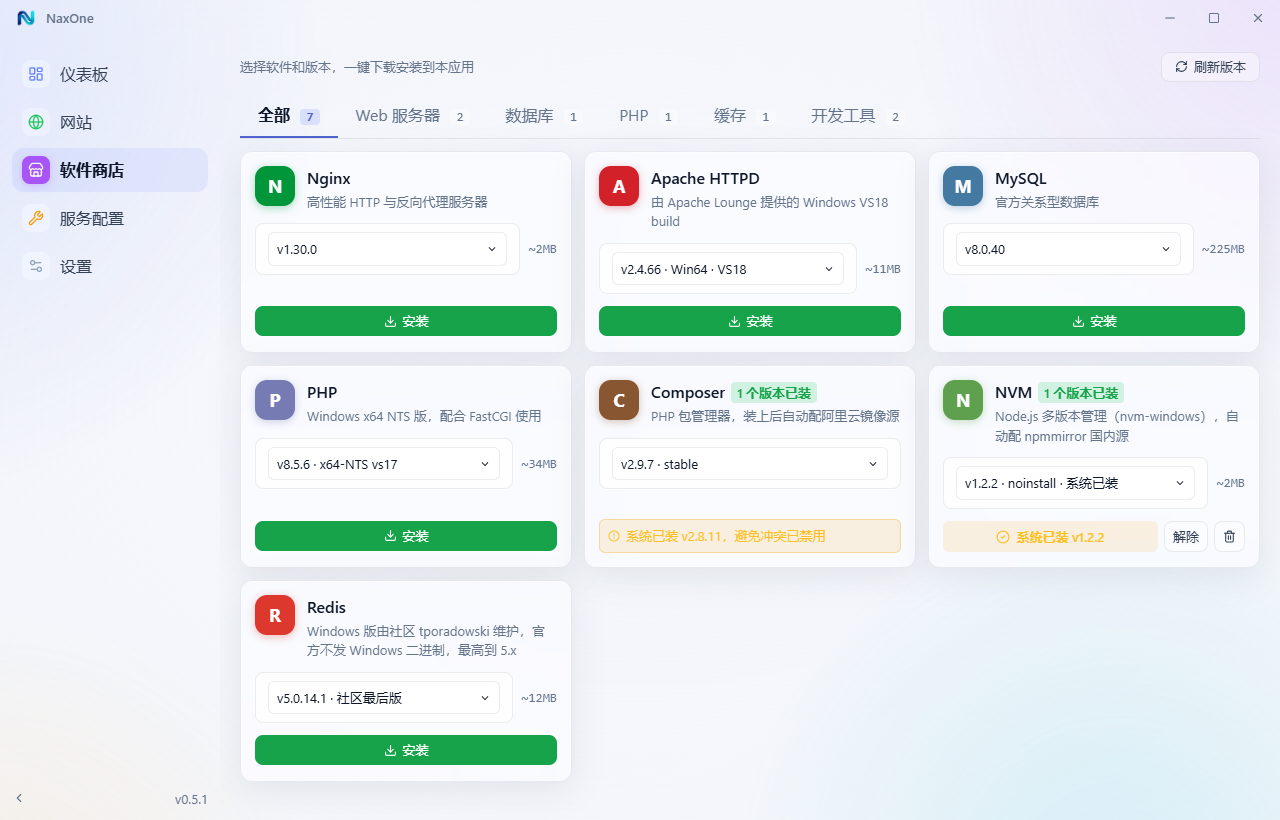This screenshot has height=820, width=1280.
Task: Switch to the Web 服务器 tab
Action: point(411,116)
